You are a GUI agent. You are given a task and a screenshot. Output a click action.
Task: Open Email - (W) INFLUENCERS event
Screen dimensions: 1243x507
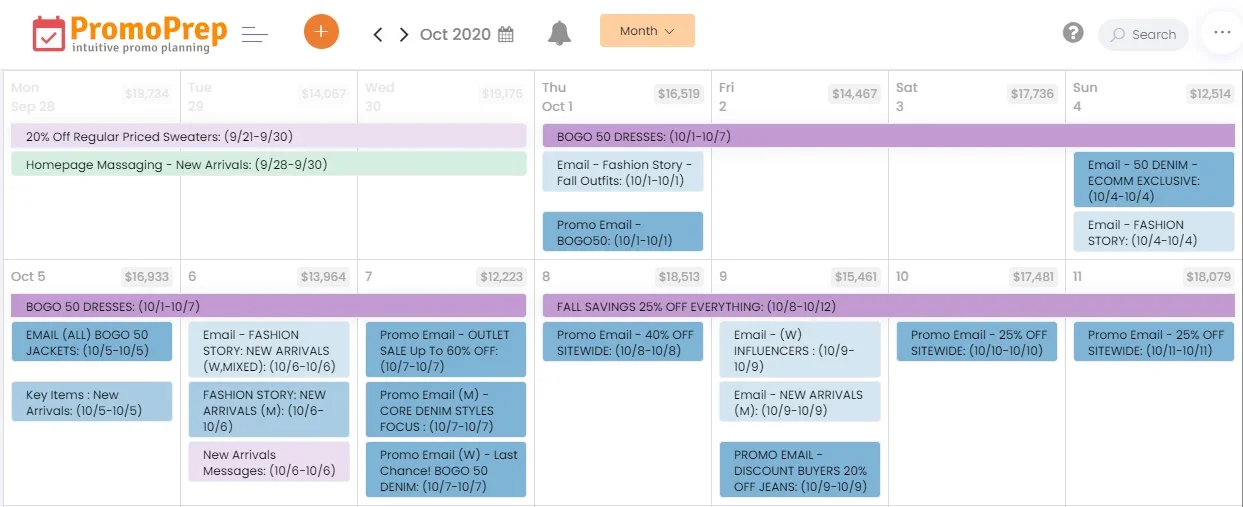[x=799, y=350]
